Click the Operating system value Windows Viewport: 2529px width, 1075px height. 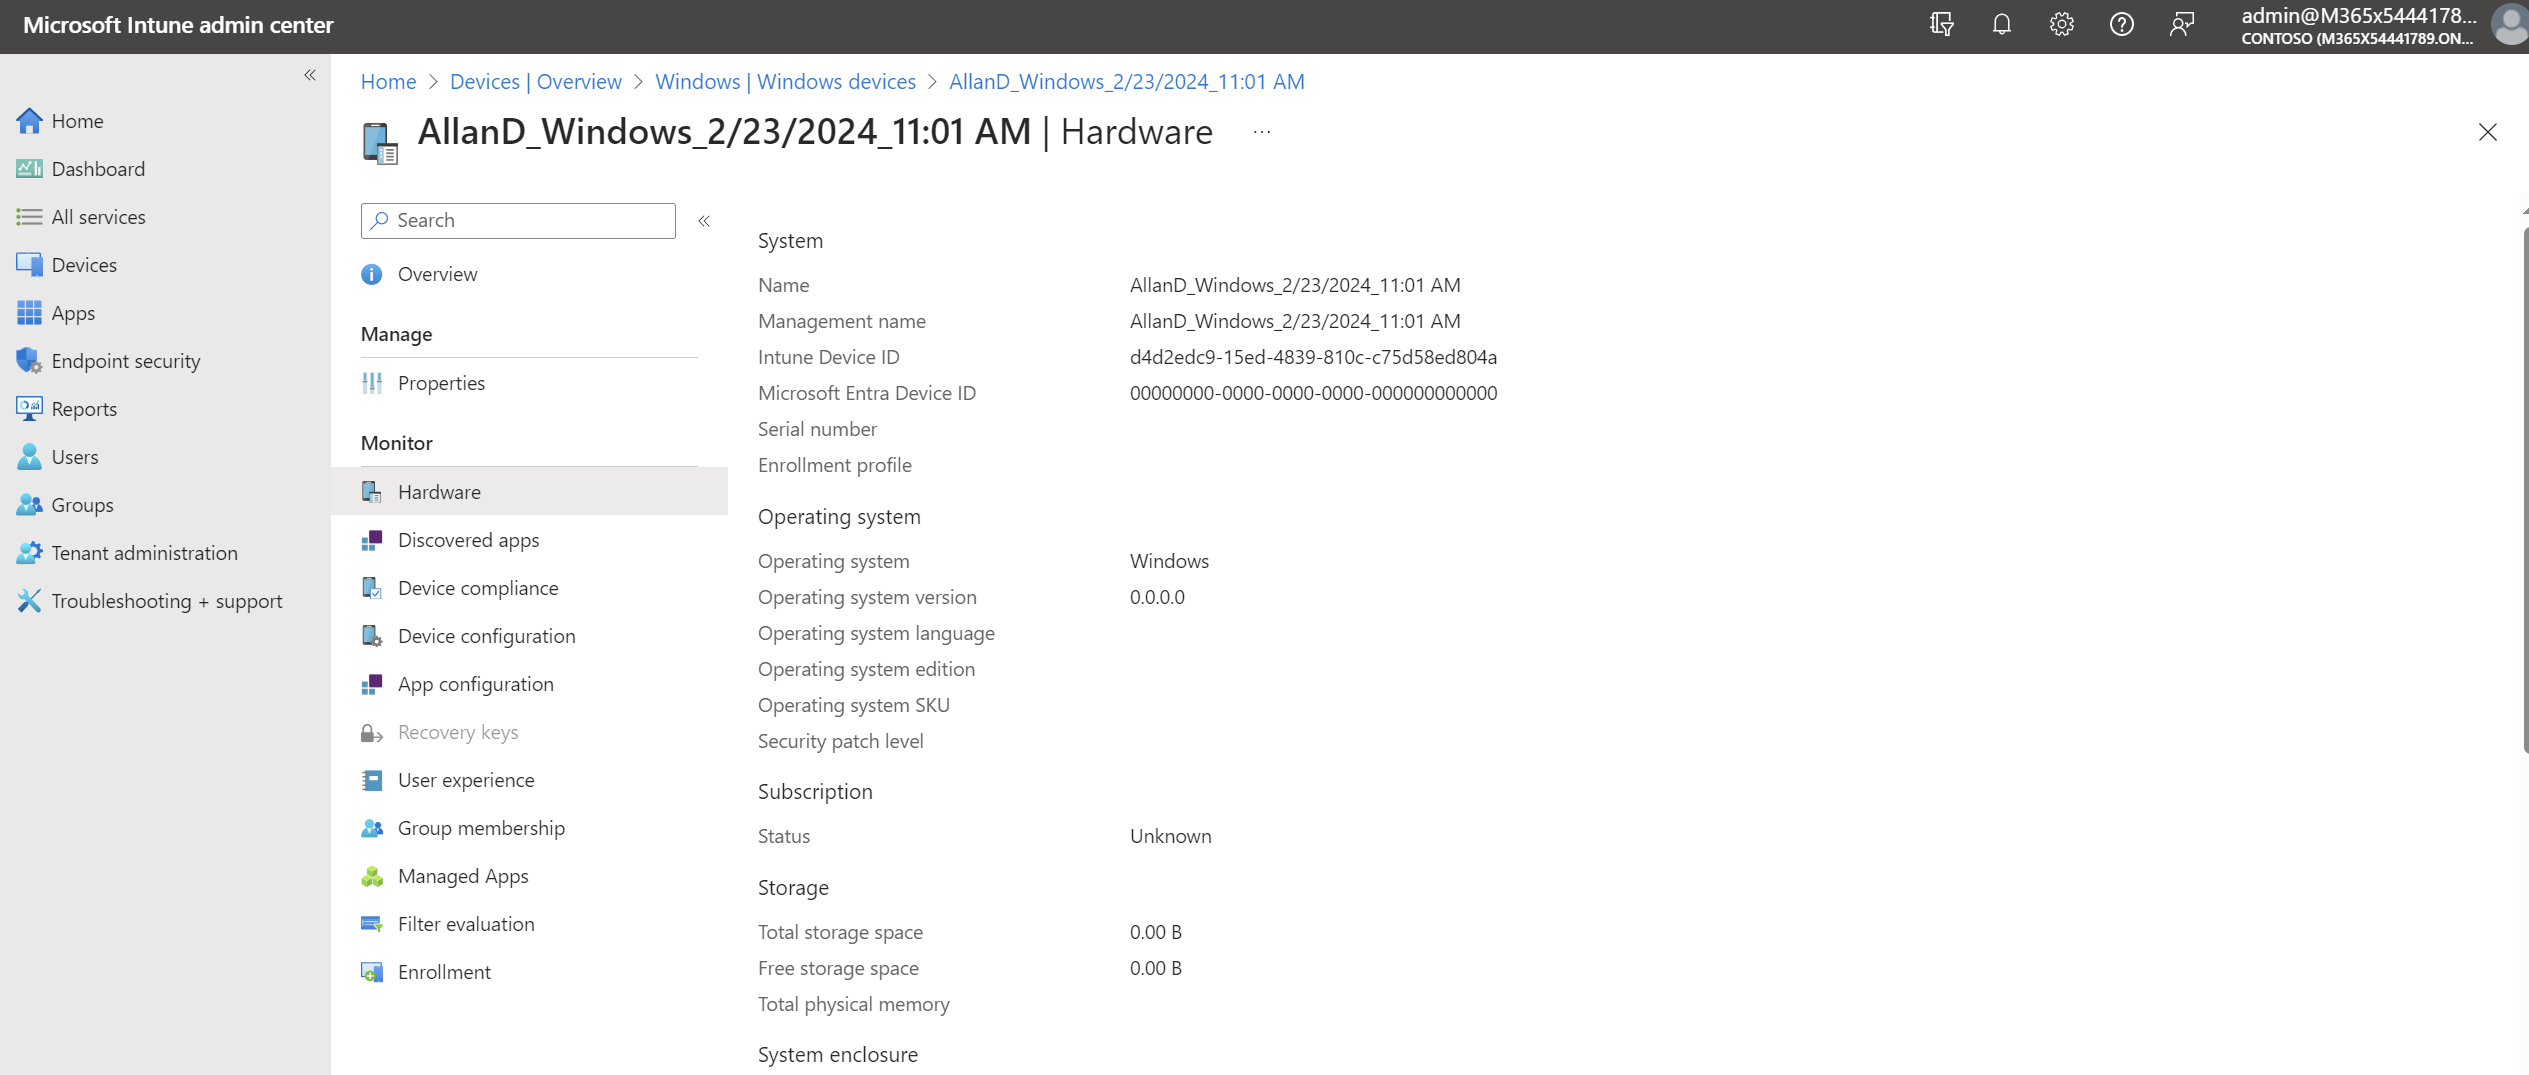[1169, 561]
